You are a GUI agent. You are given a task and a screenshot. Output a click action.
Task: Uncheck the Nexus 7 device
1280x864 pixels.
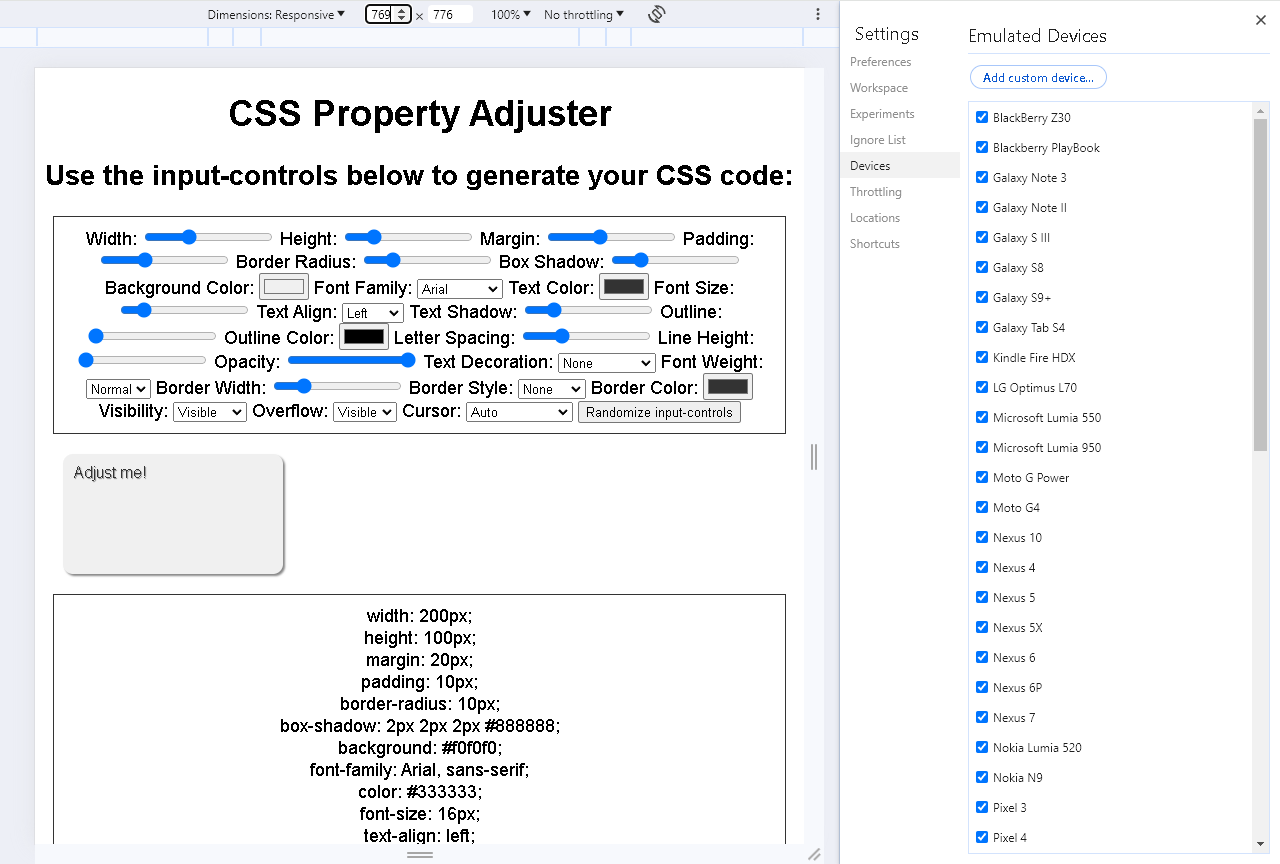[981, 717]
